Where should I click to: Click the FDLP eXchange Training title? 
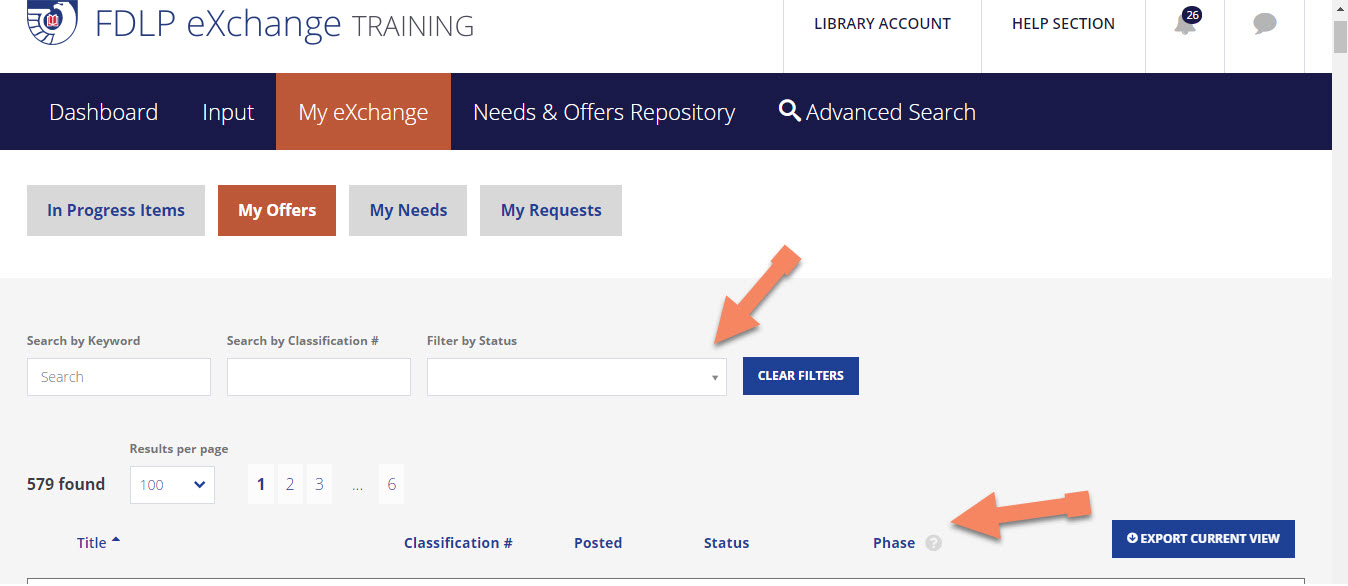point(284,24)
